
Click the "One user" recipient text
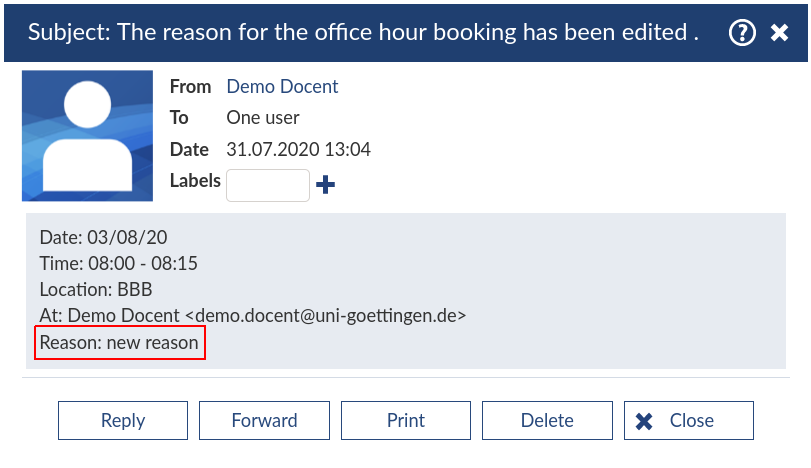click(263, 118)
